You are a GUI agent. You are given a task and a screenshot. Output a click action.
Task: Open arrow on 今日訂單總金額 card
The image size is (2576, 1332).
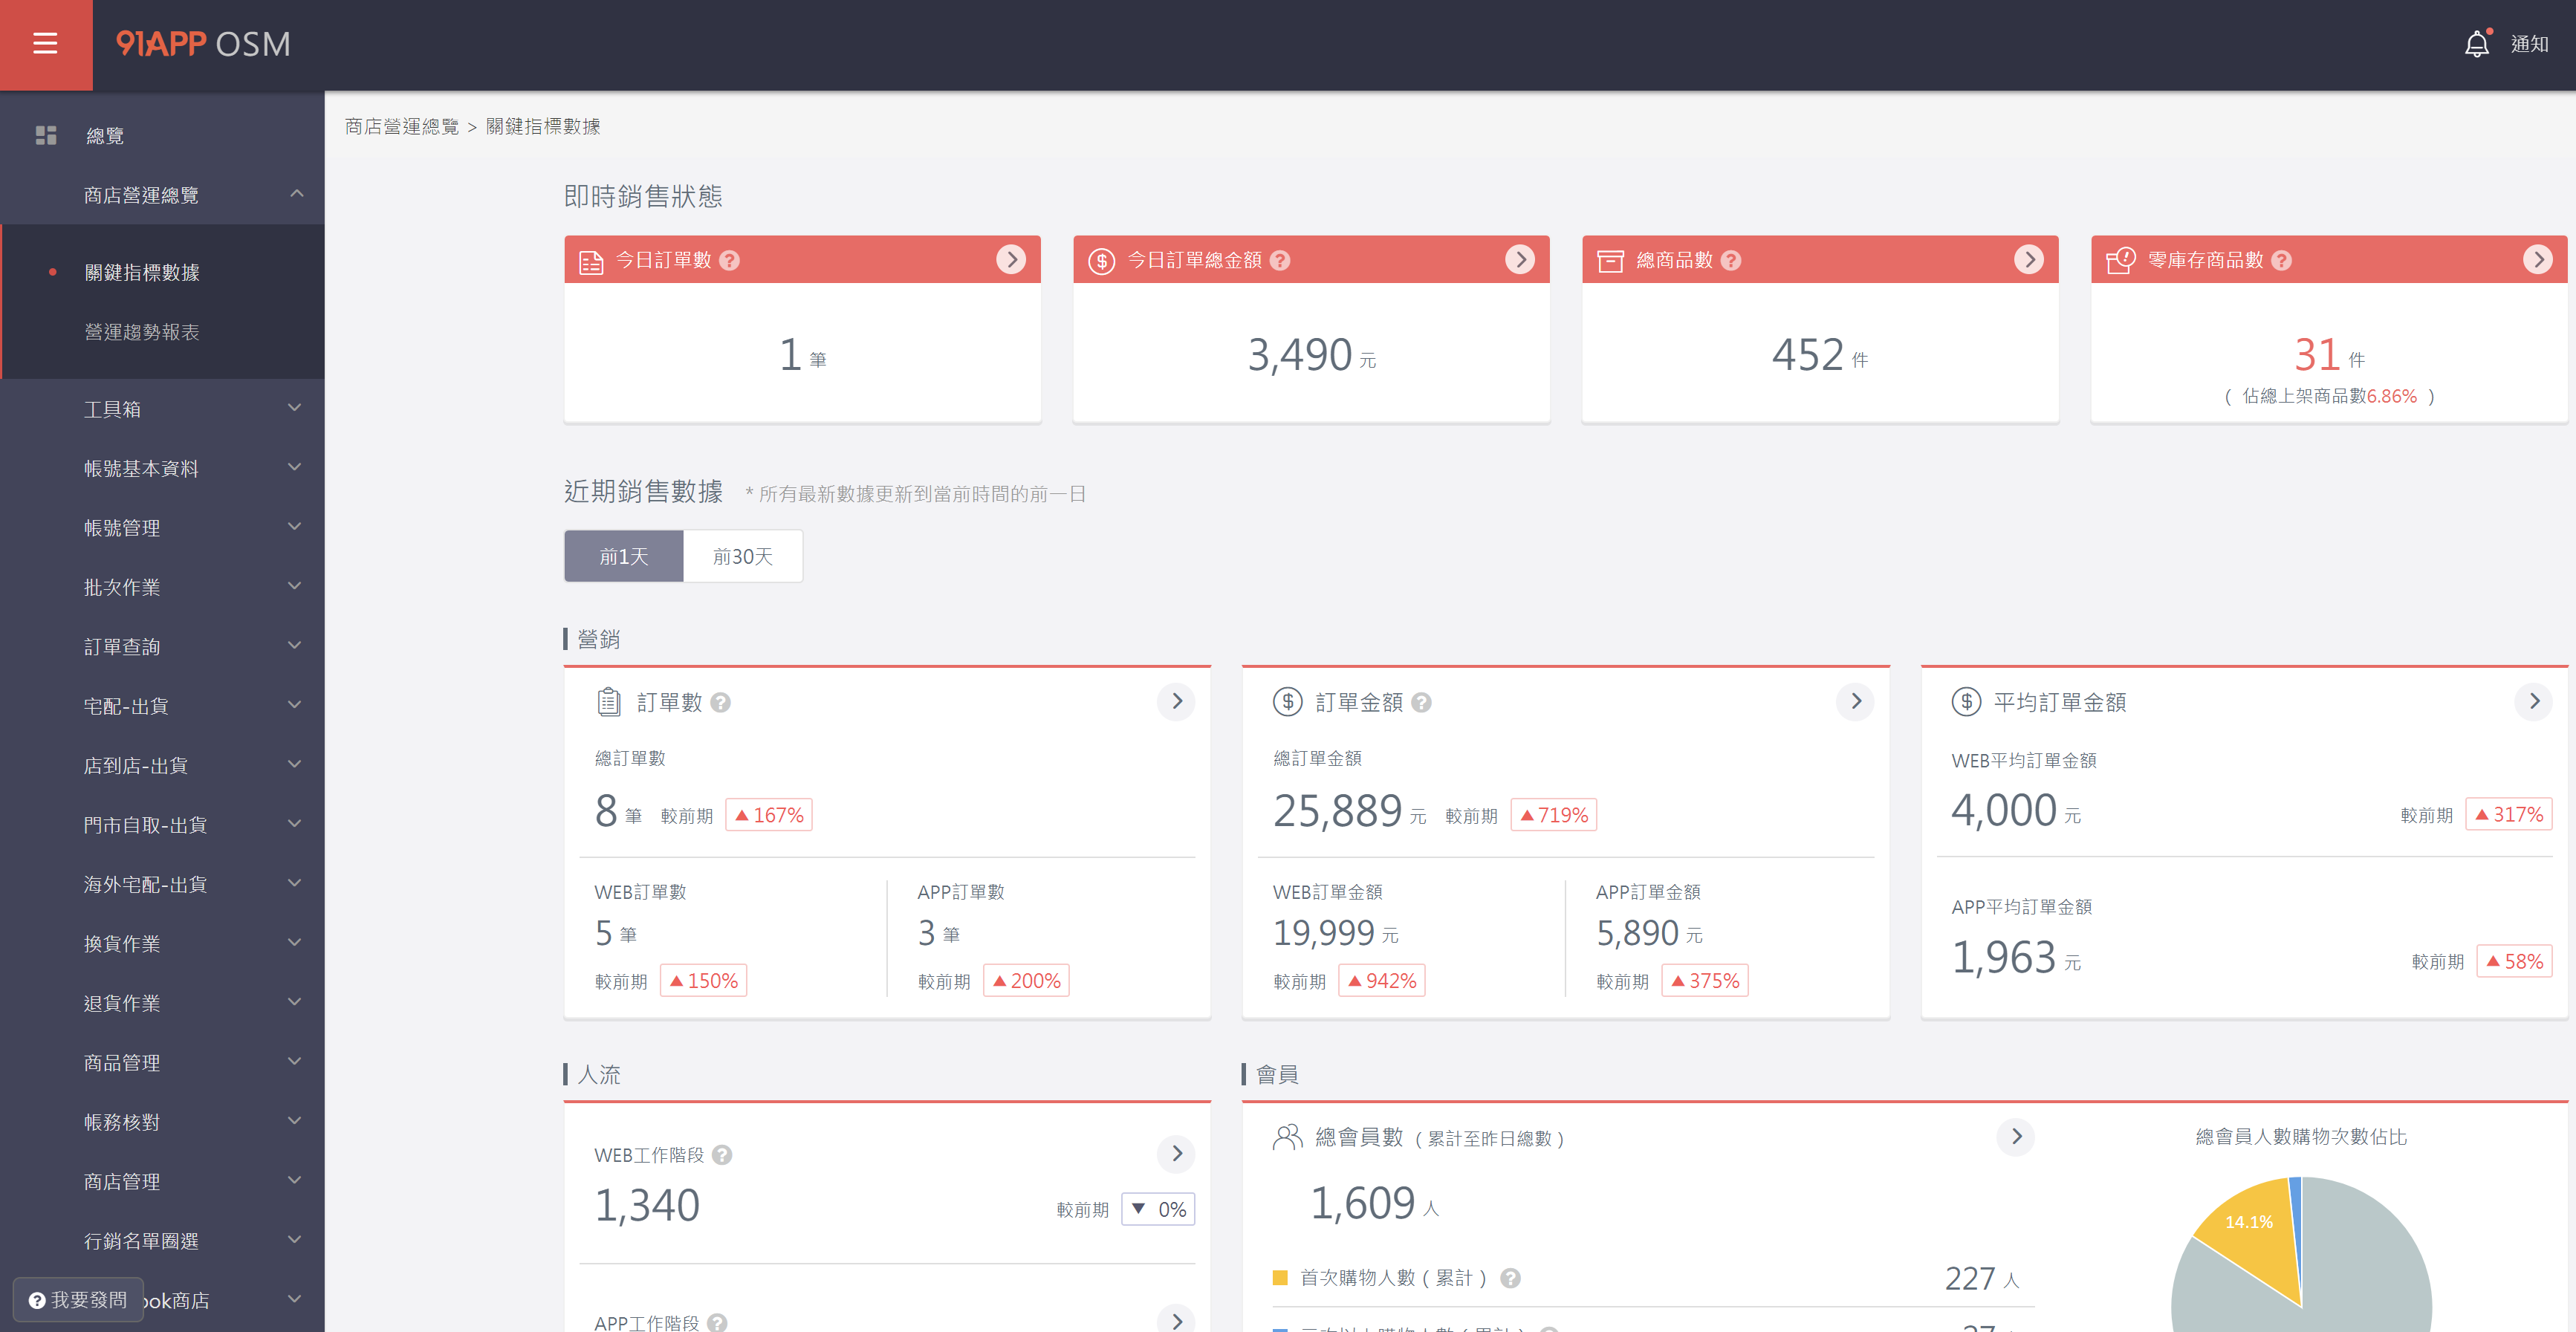point(1519,260)
